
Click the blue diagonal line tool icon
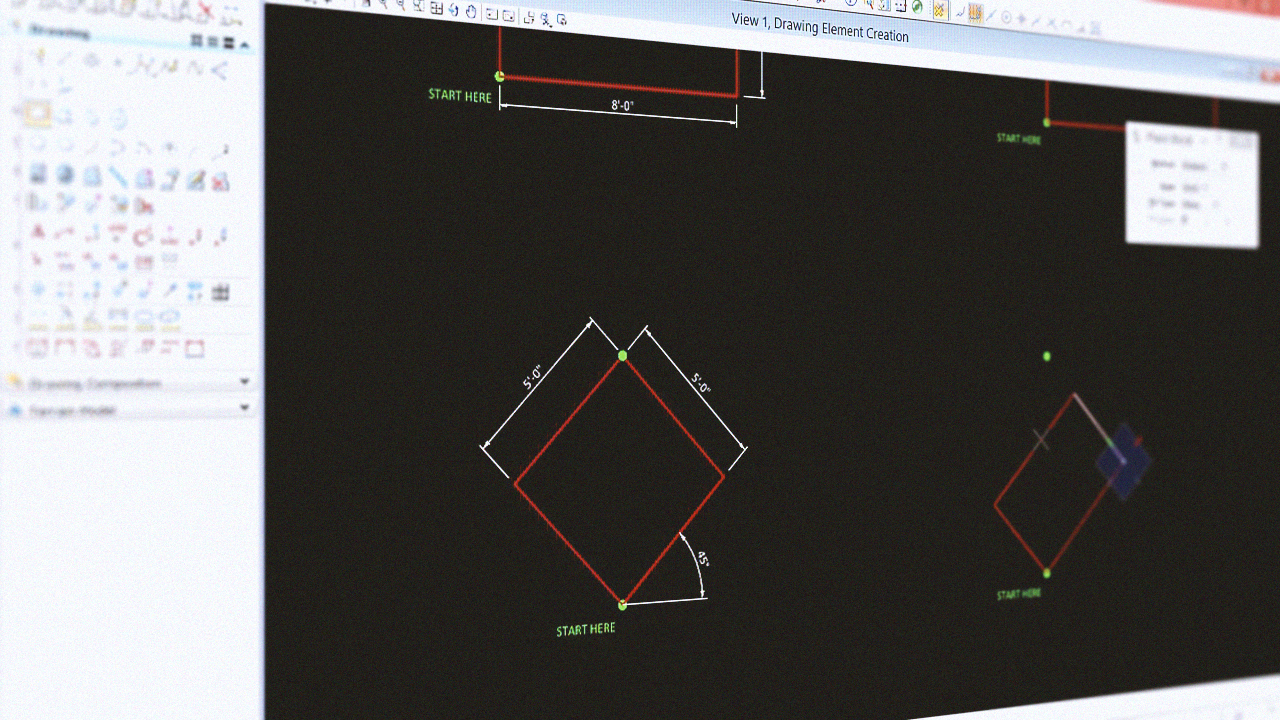pos(118,176)
